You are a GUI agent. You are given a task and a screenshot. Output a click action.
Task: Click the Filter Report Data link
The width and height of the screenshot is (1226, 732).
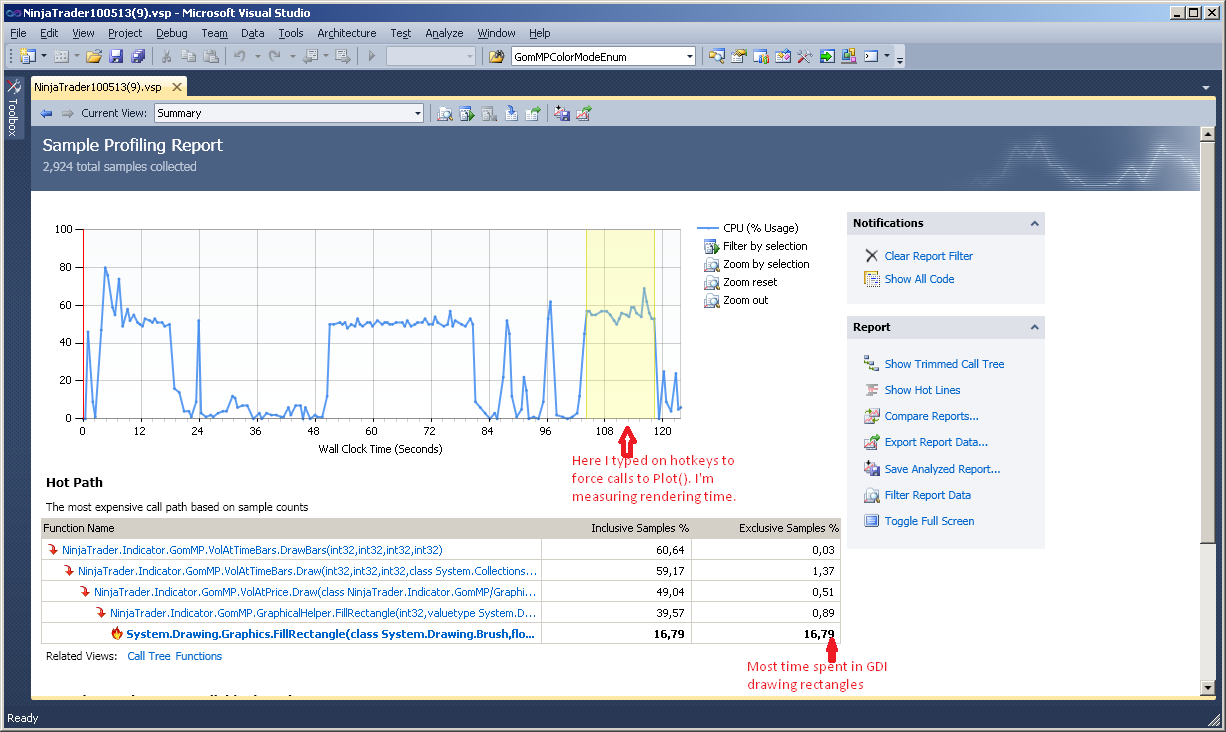pyautogui.click(x=927, y=495)
